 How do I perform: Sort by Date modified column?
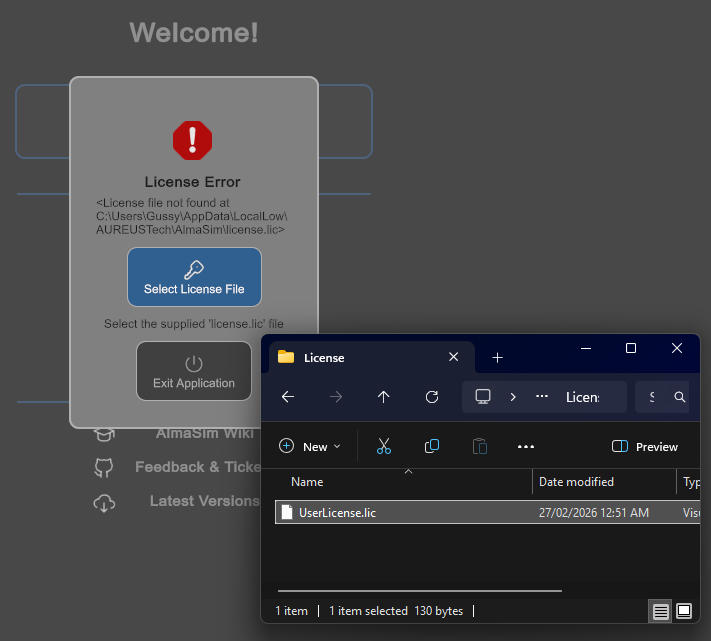pos(576,482)
